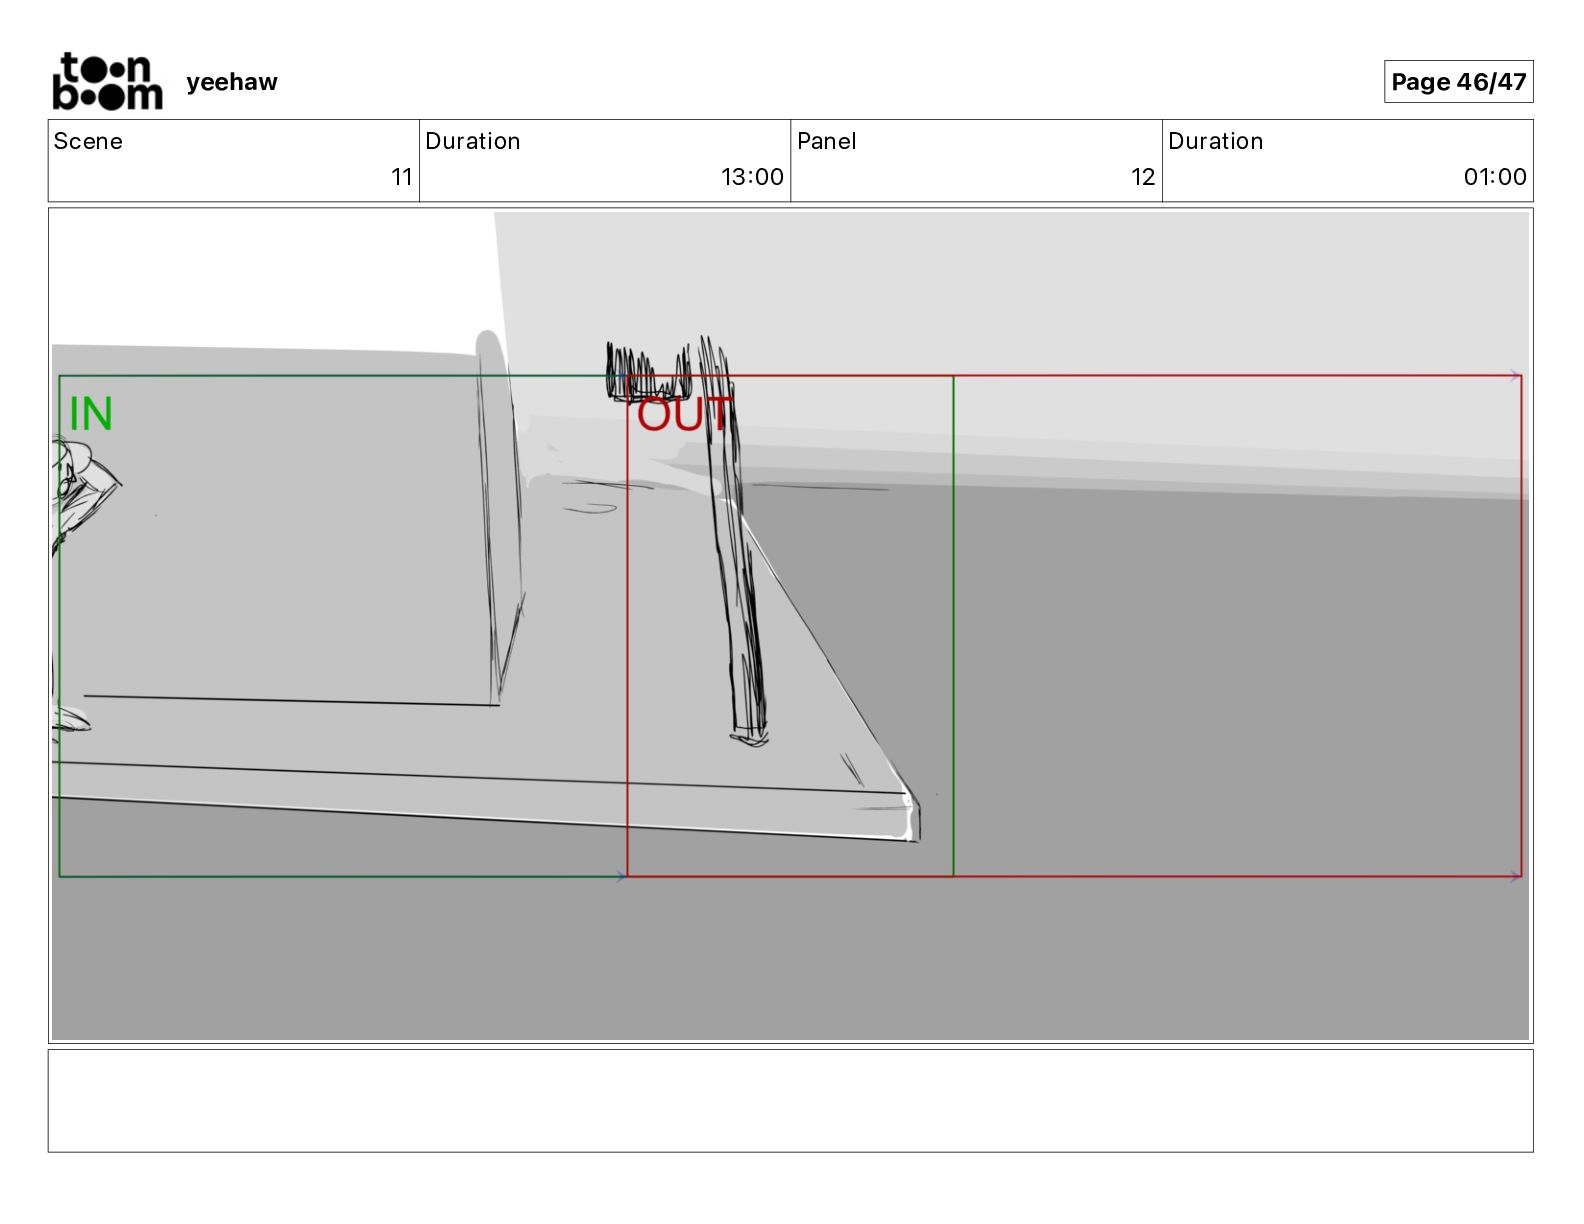1584x1224 pixels.
Task: Click the arrow at the IN frame's bottom end
Action: click(x=621, y=876)
